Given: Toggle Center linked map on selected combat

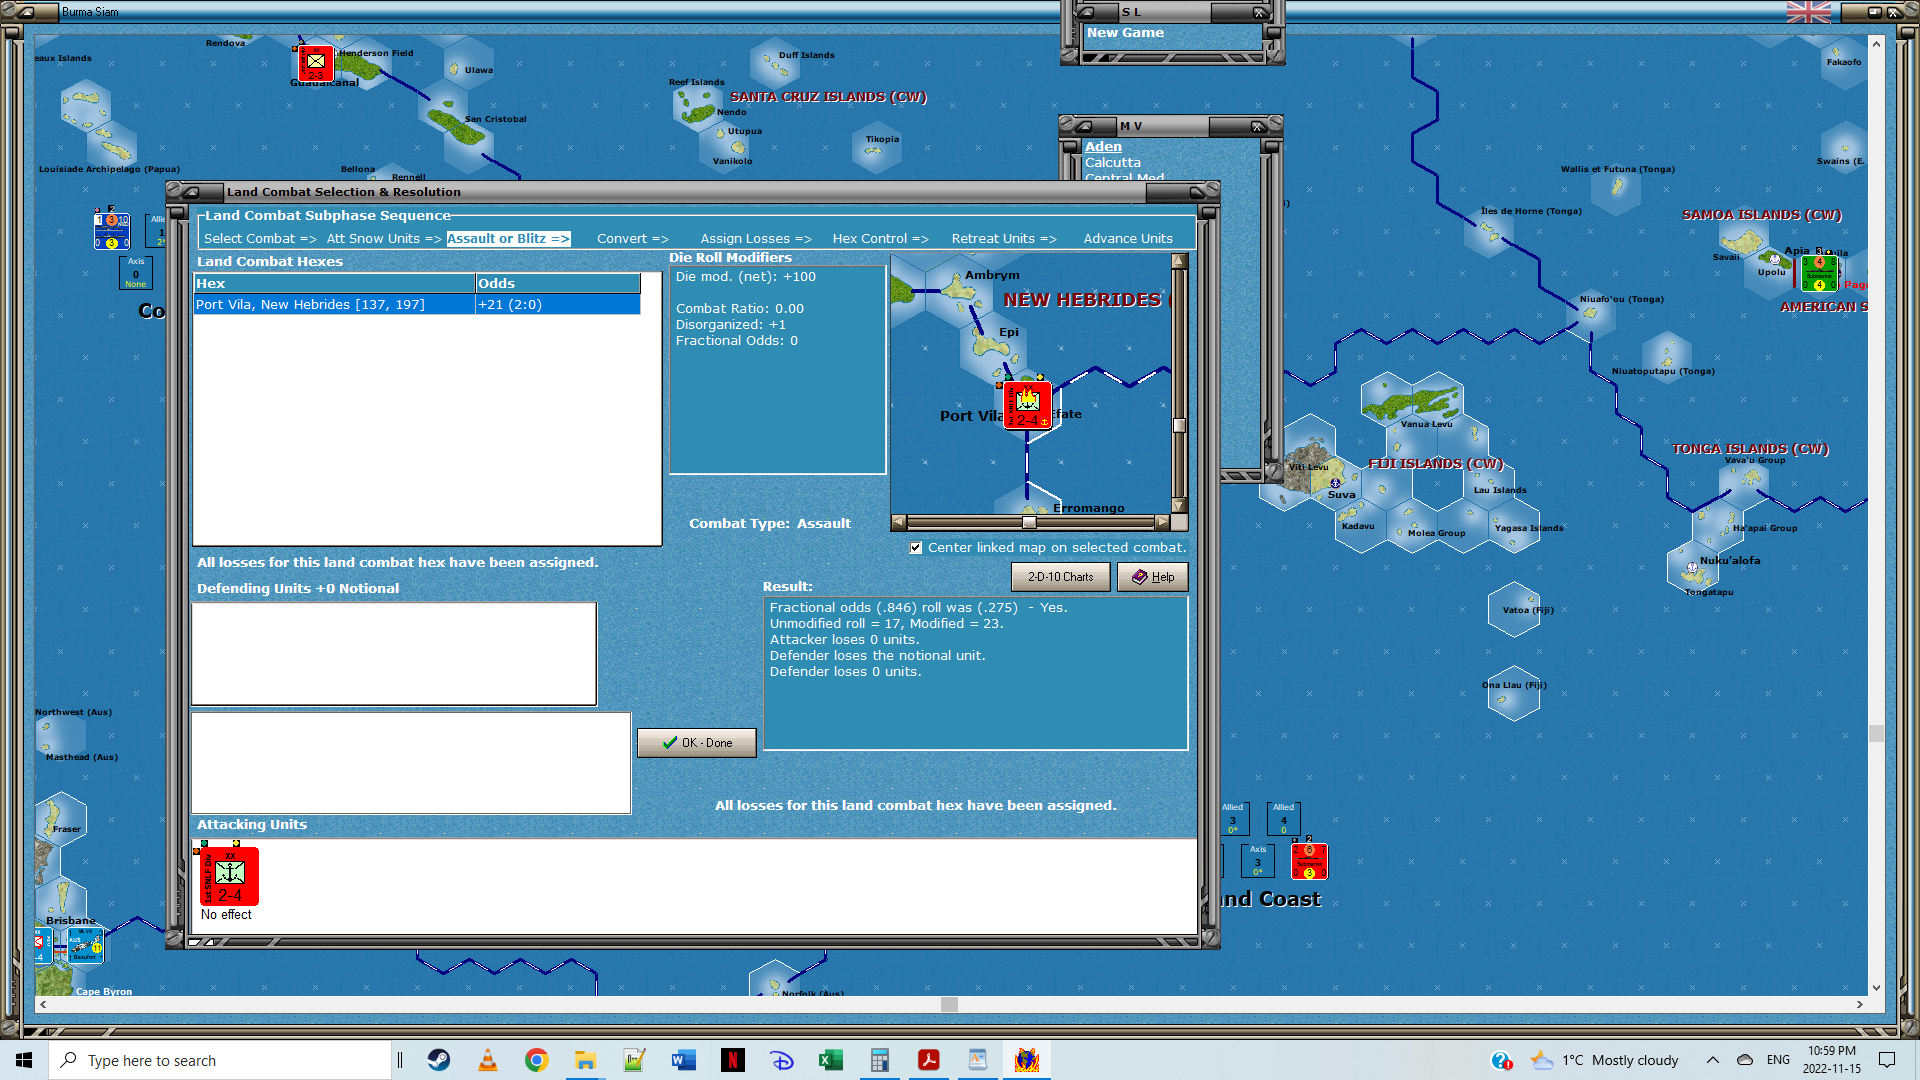Looking at the screenshot, I should [x=916, y=548].
